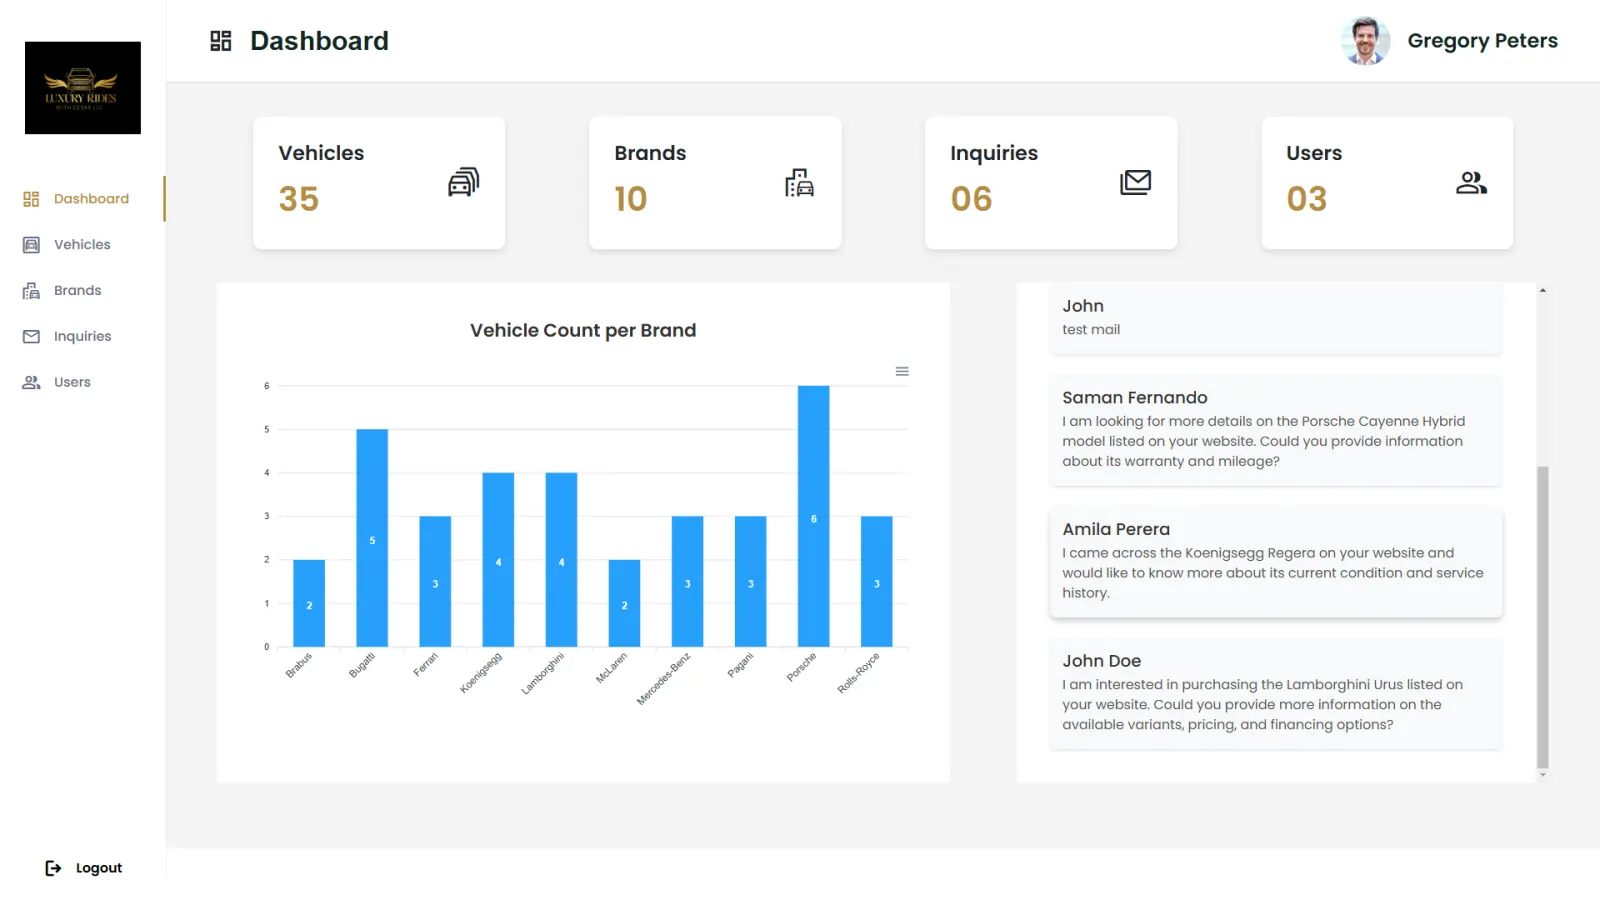This screenshot has height=900, width=1600.
Task: Click the Koenigsegg bar in chart
Action: [x=498, y=560]
